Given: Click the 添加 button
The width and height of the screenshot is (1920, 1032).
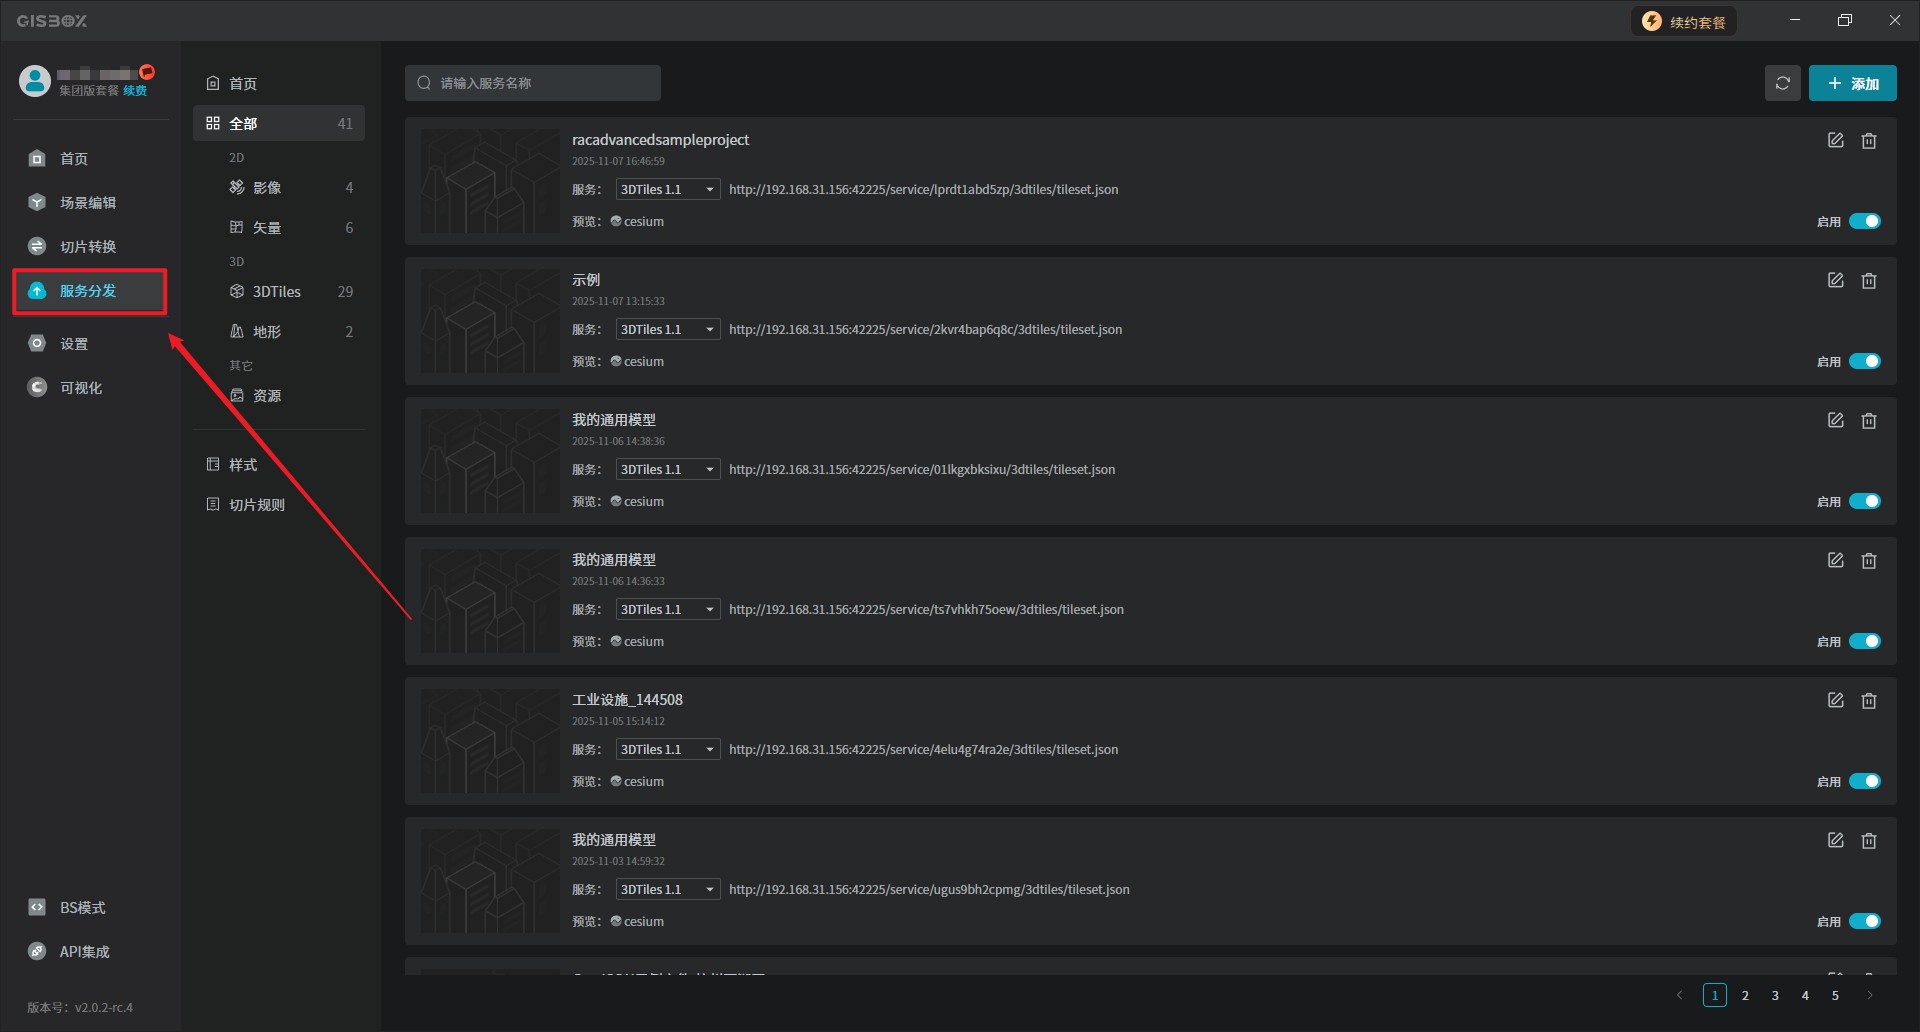Looking at the screenshot, I should [x=1852, y=83].
